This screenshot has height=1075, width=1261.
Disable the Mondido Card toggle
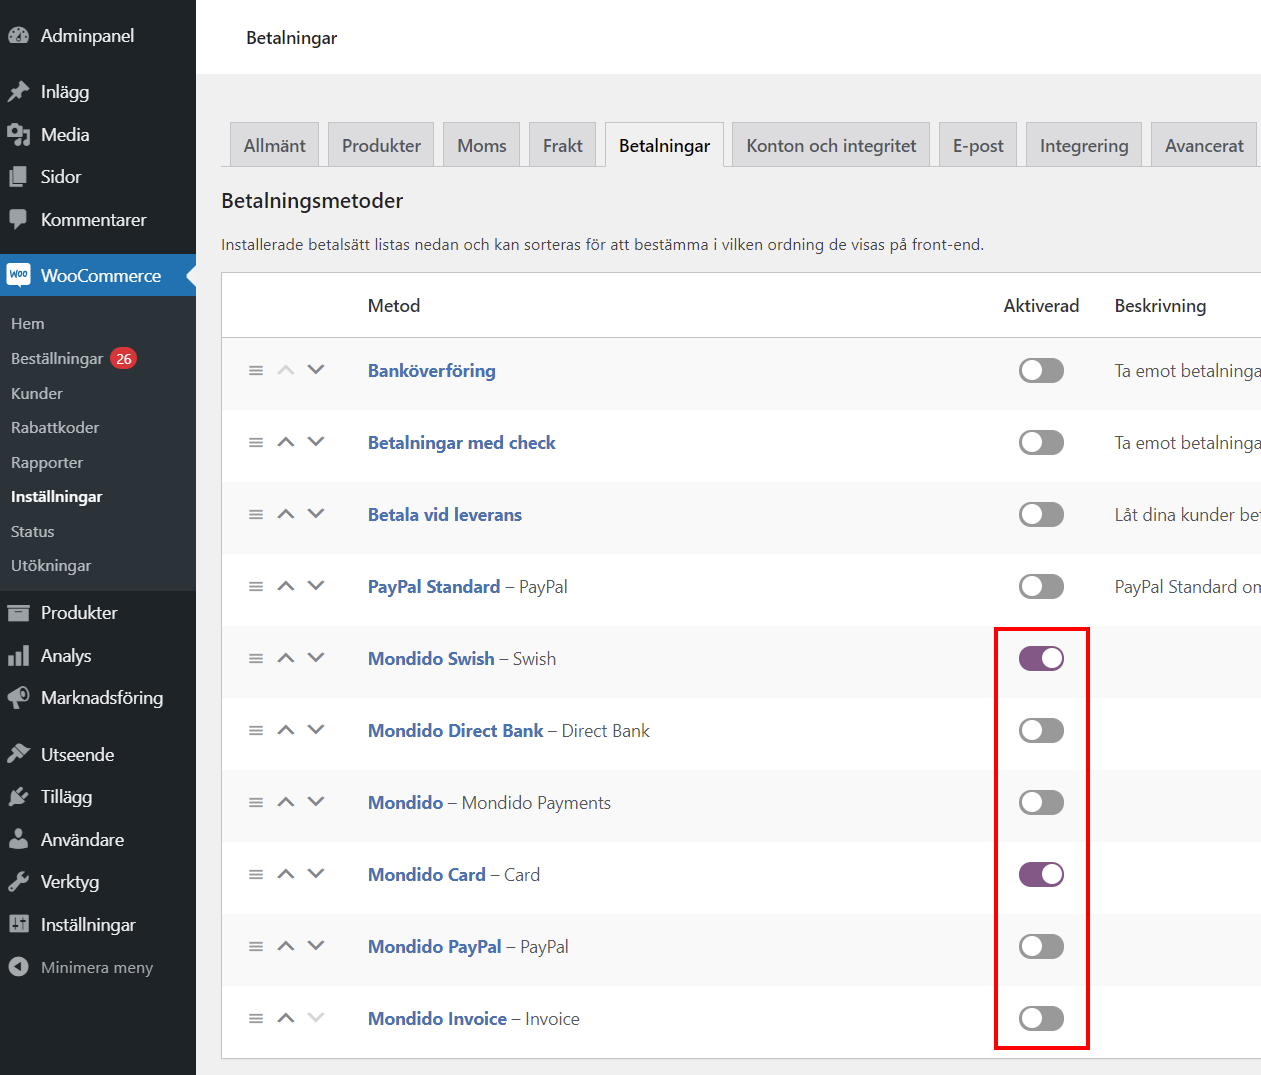1041,875
